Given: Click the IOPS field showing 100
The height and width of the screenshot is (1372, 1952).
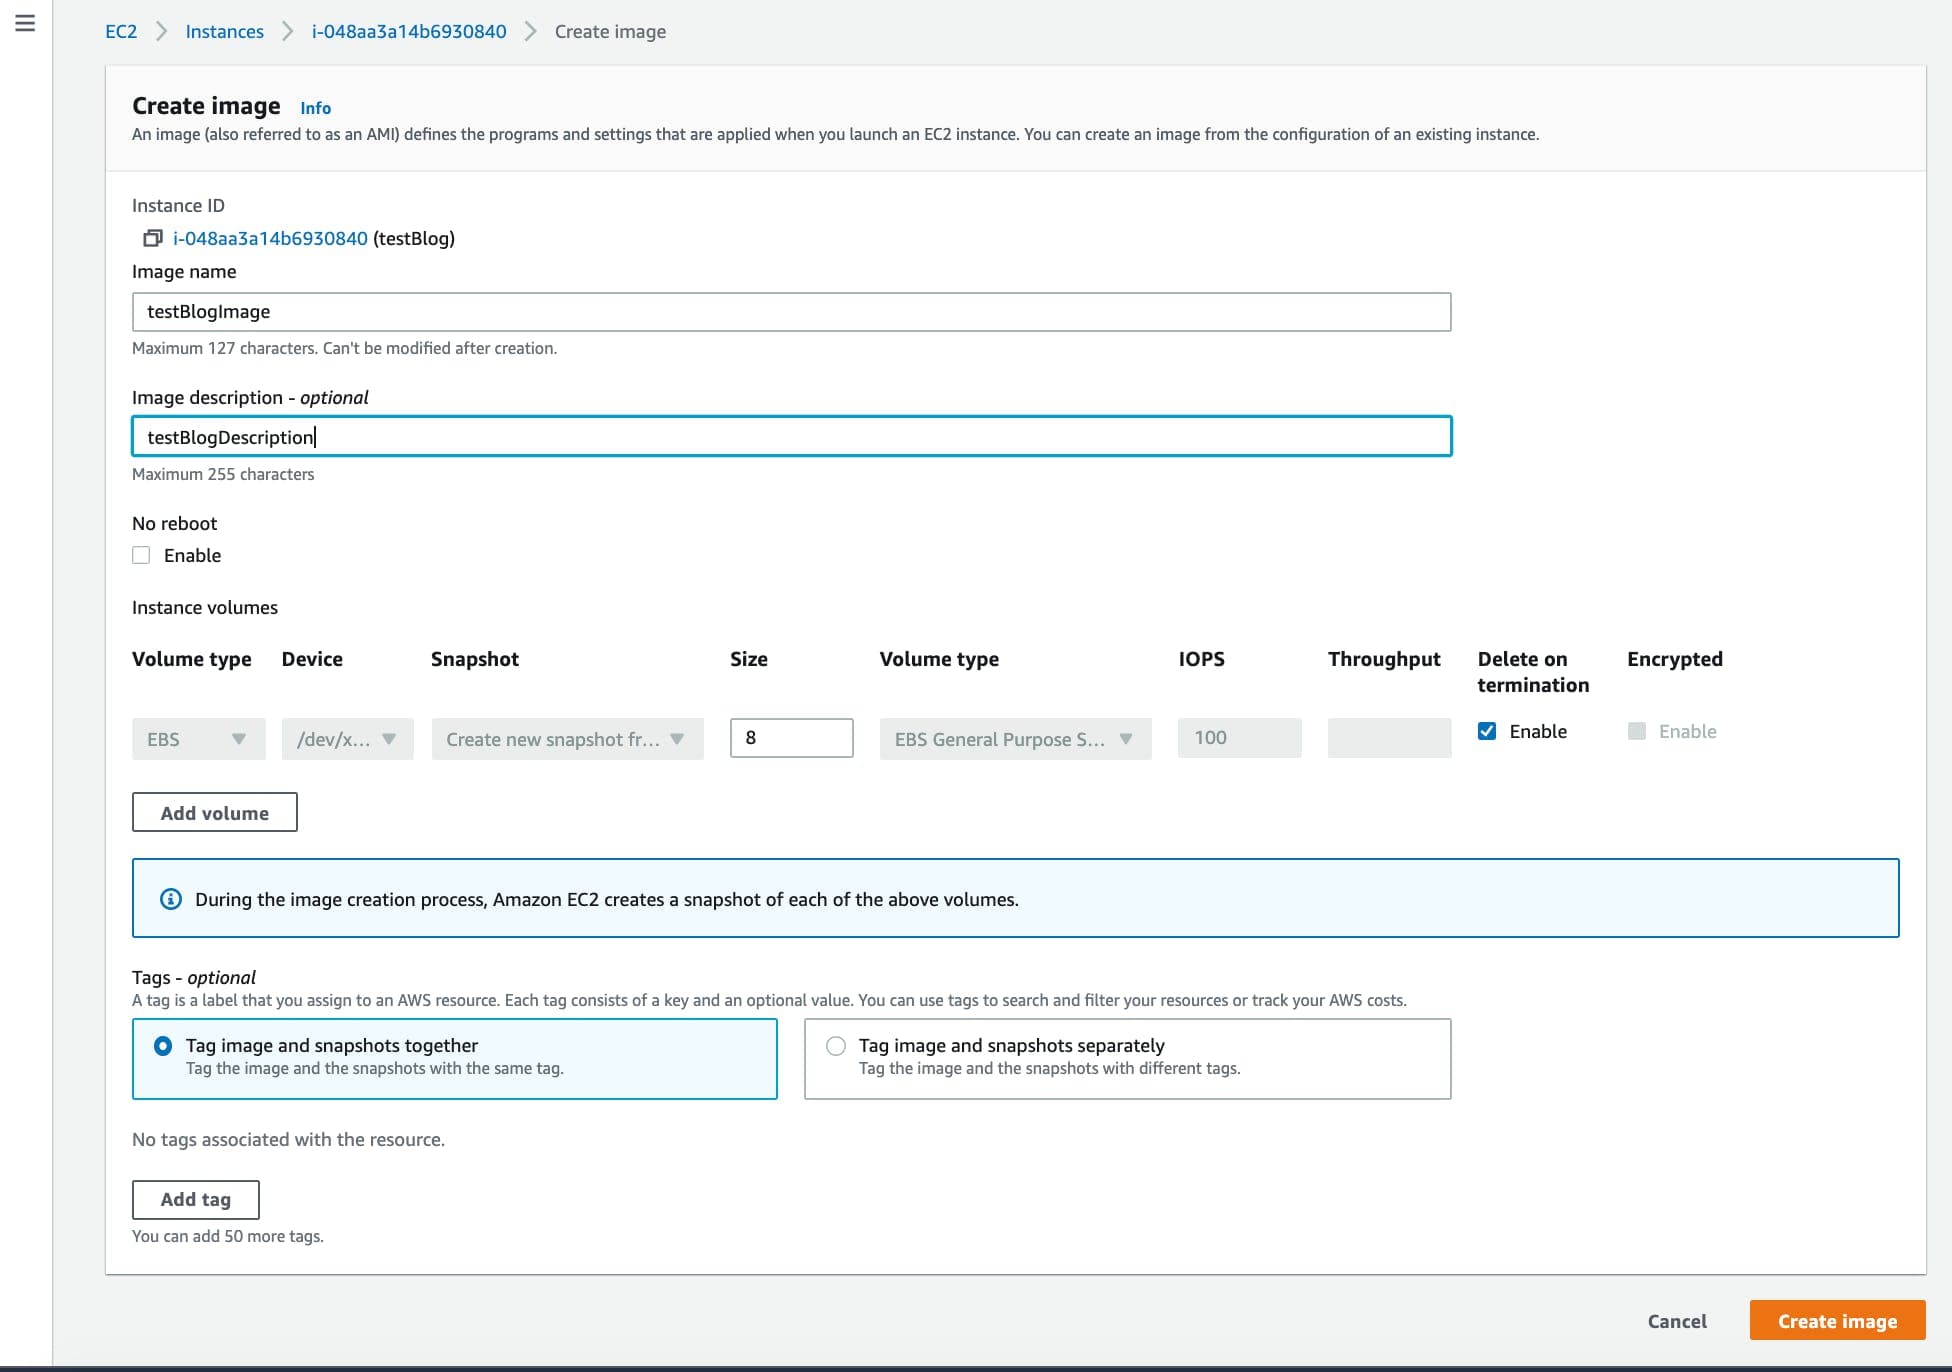Looking at the screenshot, I should (1239, 738).
